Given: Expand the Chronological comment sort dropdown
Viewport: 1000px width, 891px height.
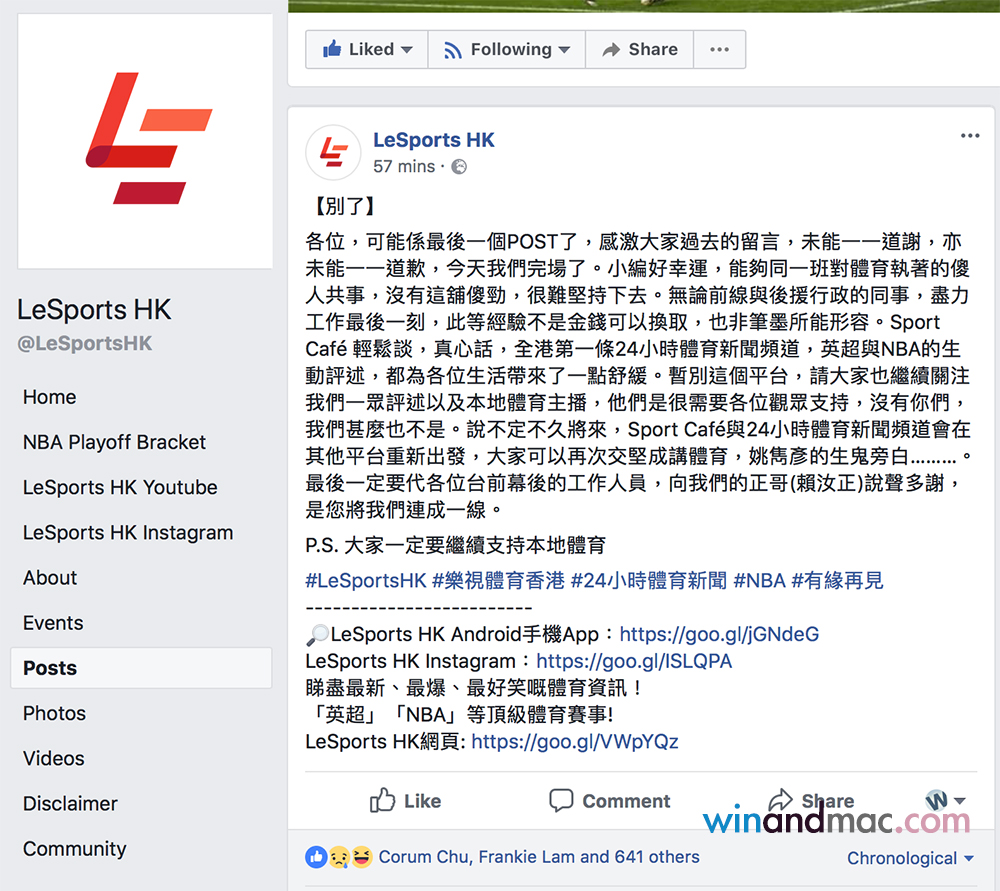Looking at the screenshot, I should tap(910, 858).
